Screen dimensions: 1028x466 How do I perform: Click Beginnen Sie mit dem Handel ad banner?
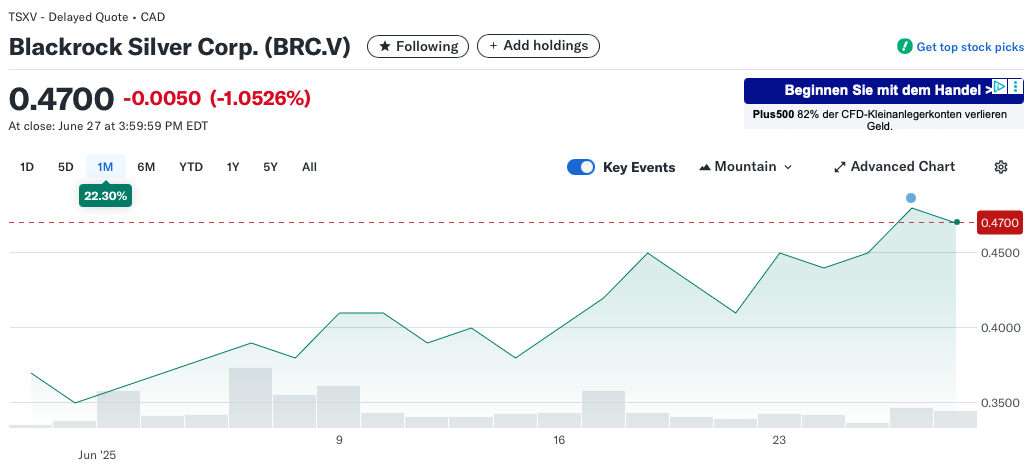884,90
